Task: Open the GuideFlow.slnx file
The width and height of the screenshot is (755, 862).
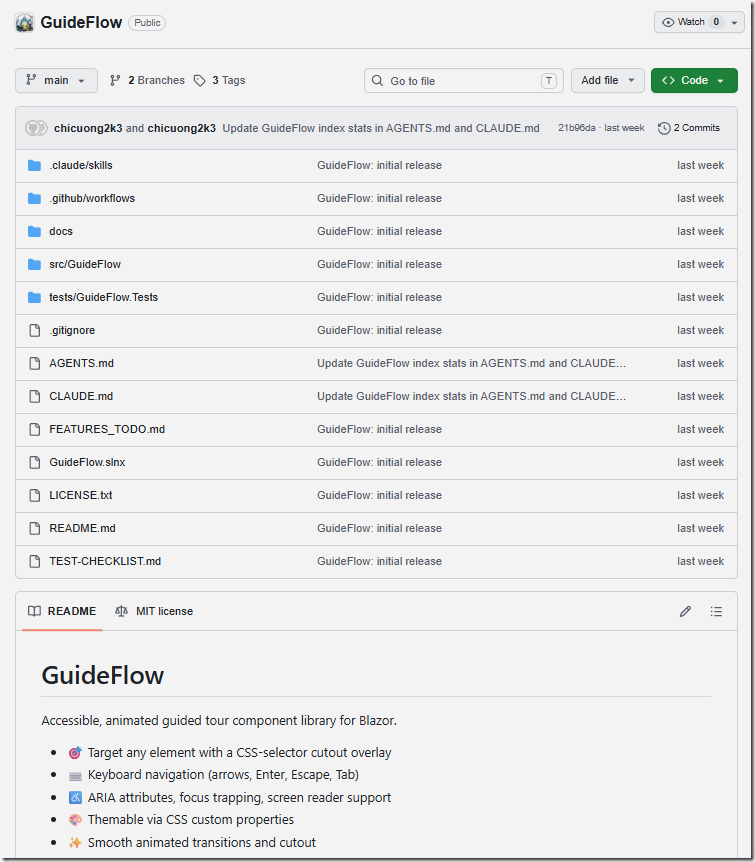Action: (87, 462)
